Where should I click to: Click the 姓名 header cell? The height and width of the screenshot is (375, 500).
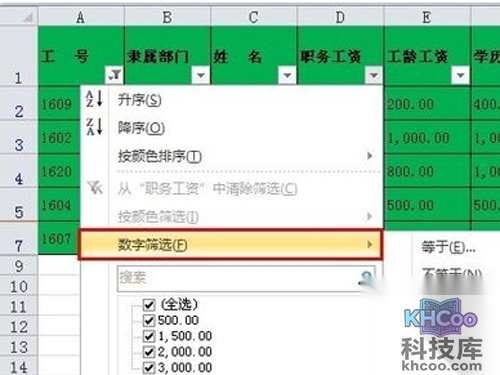(x=254, y=56)
